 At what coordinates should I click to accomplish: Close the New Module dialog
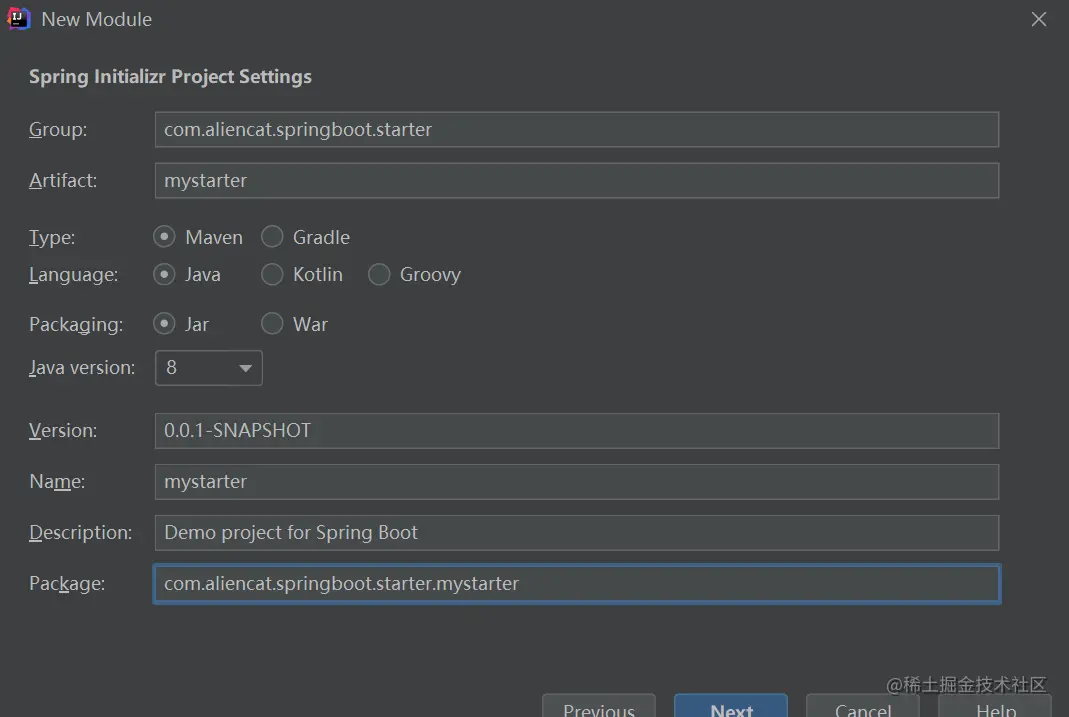pyautogui.click(x=1038, y=19)
